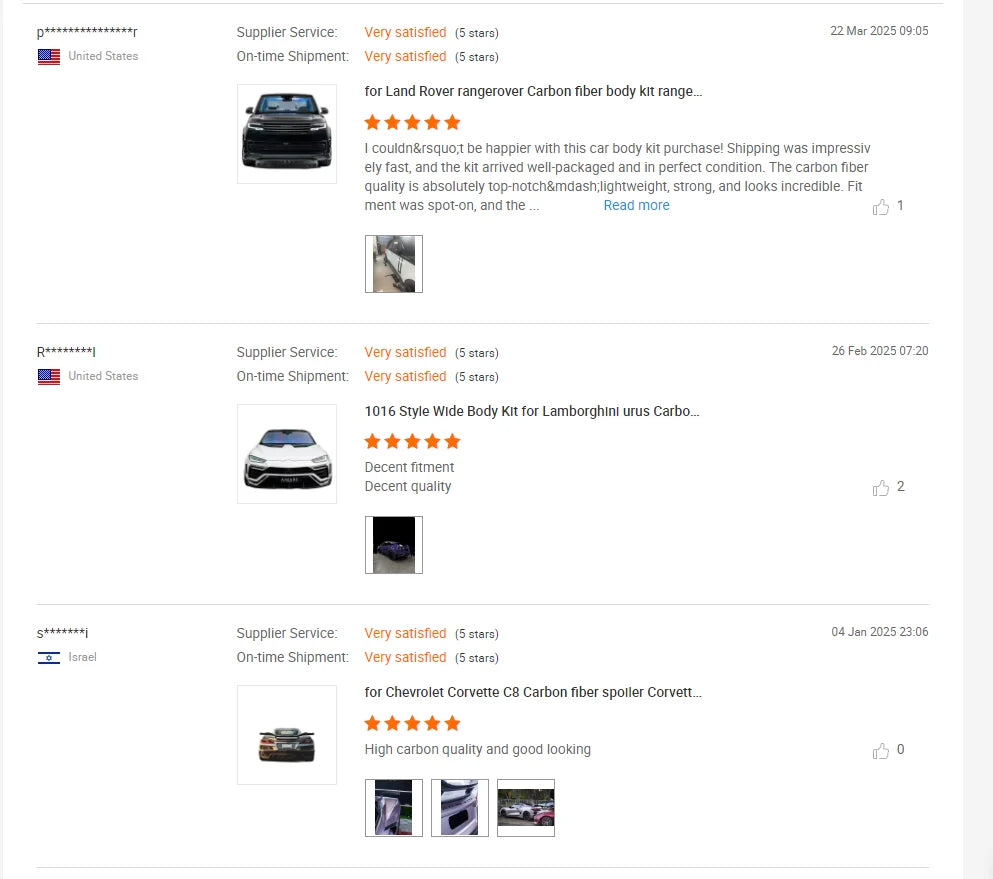Open Corvette C8 spoiler product image

point(287,735)
